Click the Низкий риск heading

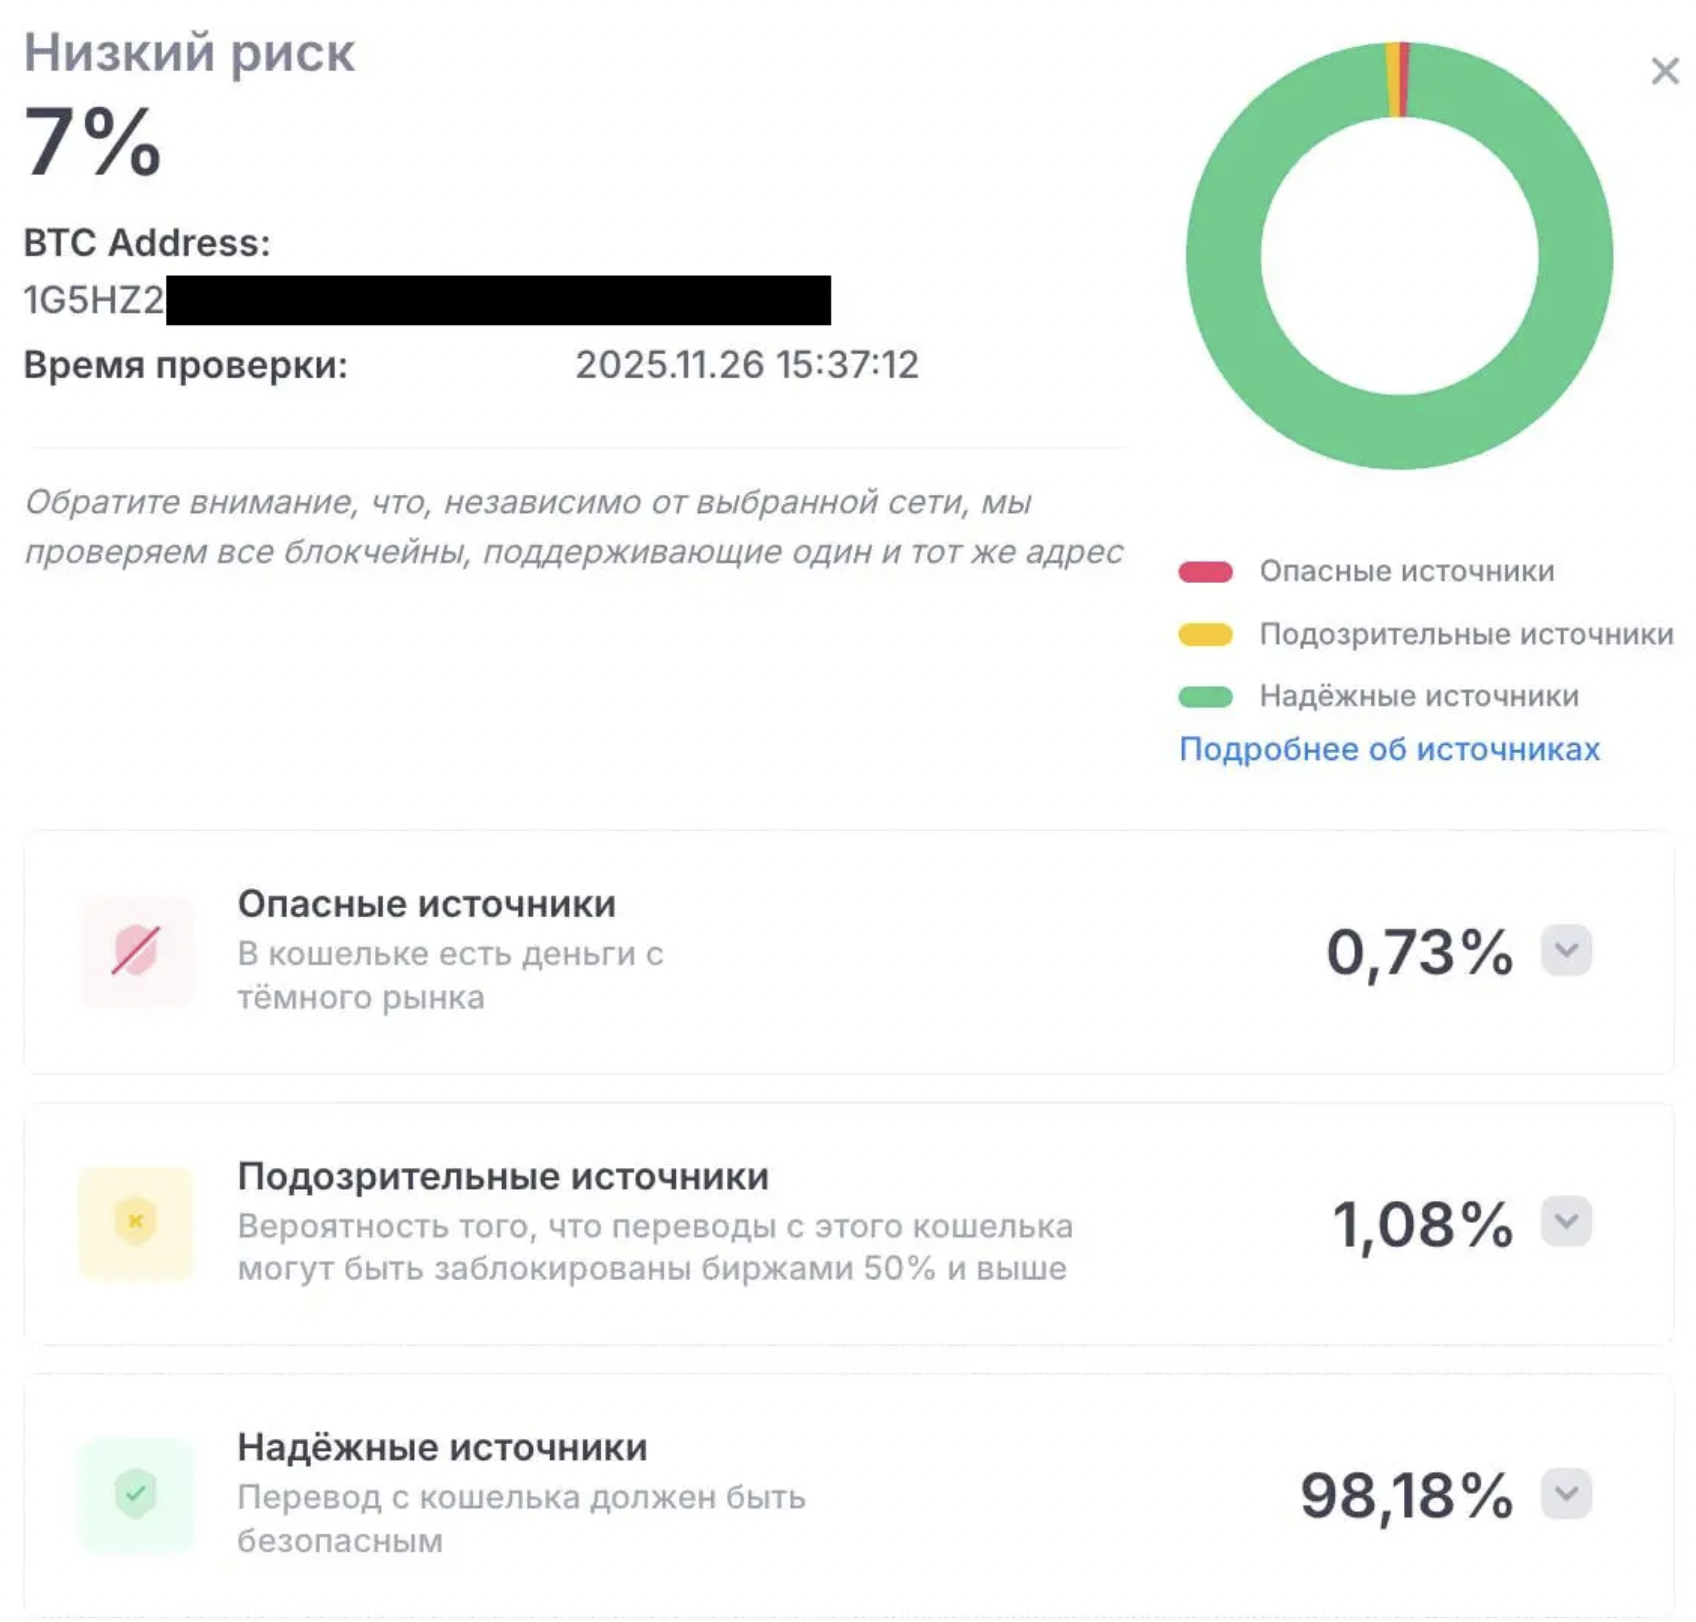point(189,52)
